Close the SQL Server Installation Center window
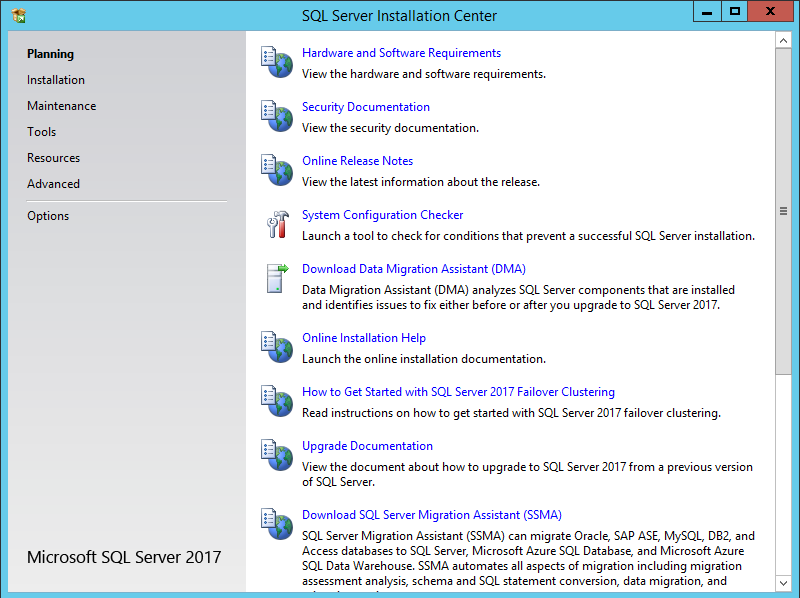800x598 pixels. 770,11
